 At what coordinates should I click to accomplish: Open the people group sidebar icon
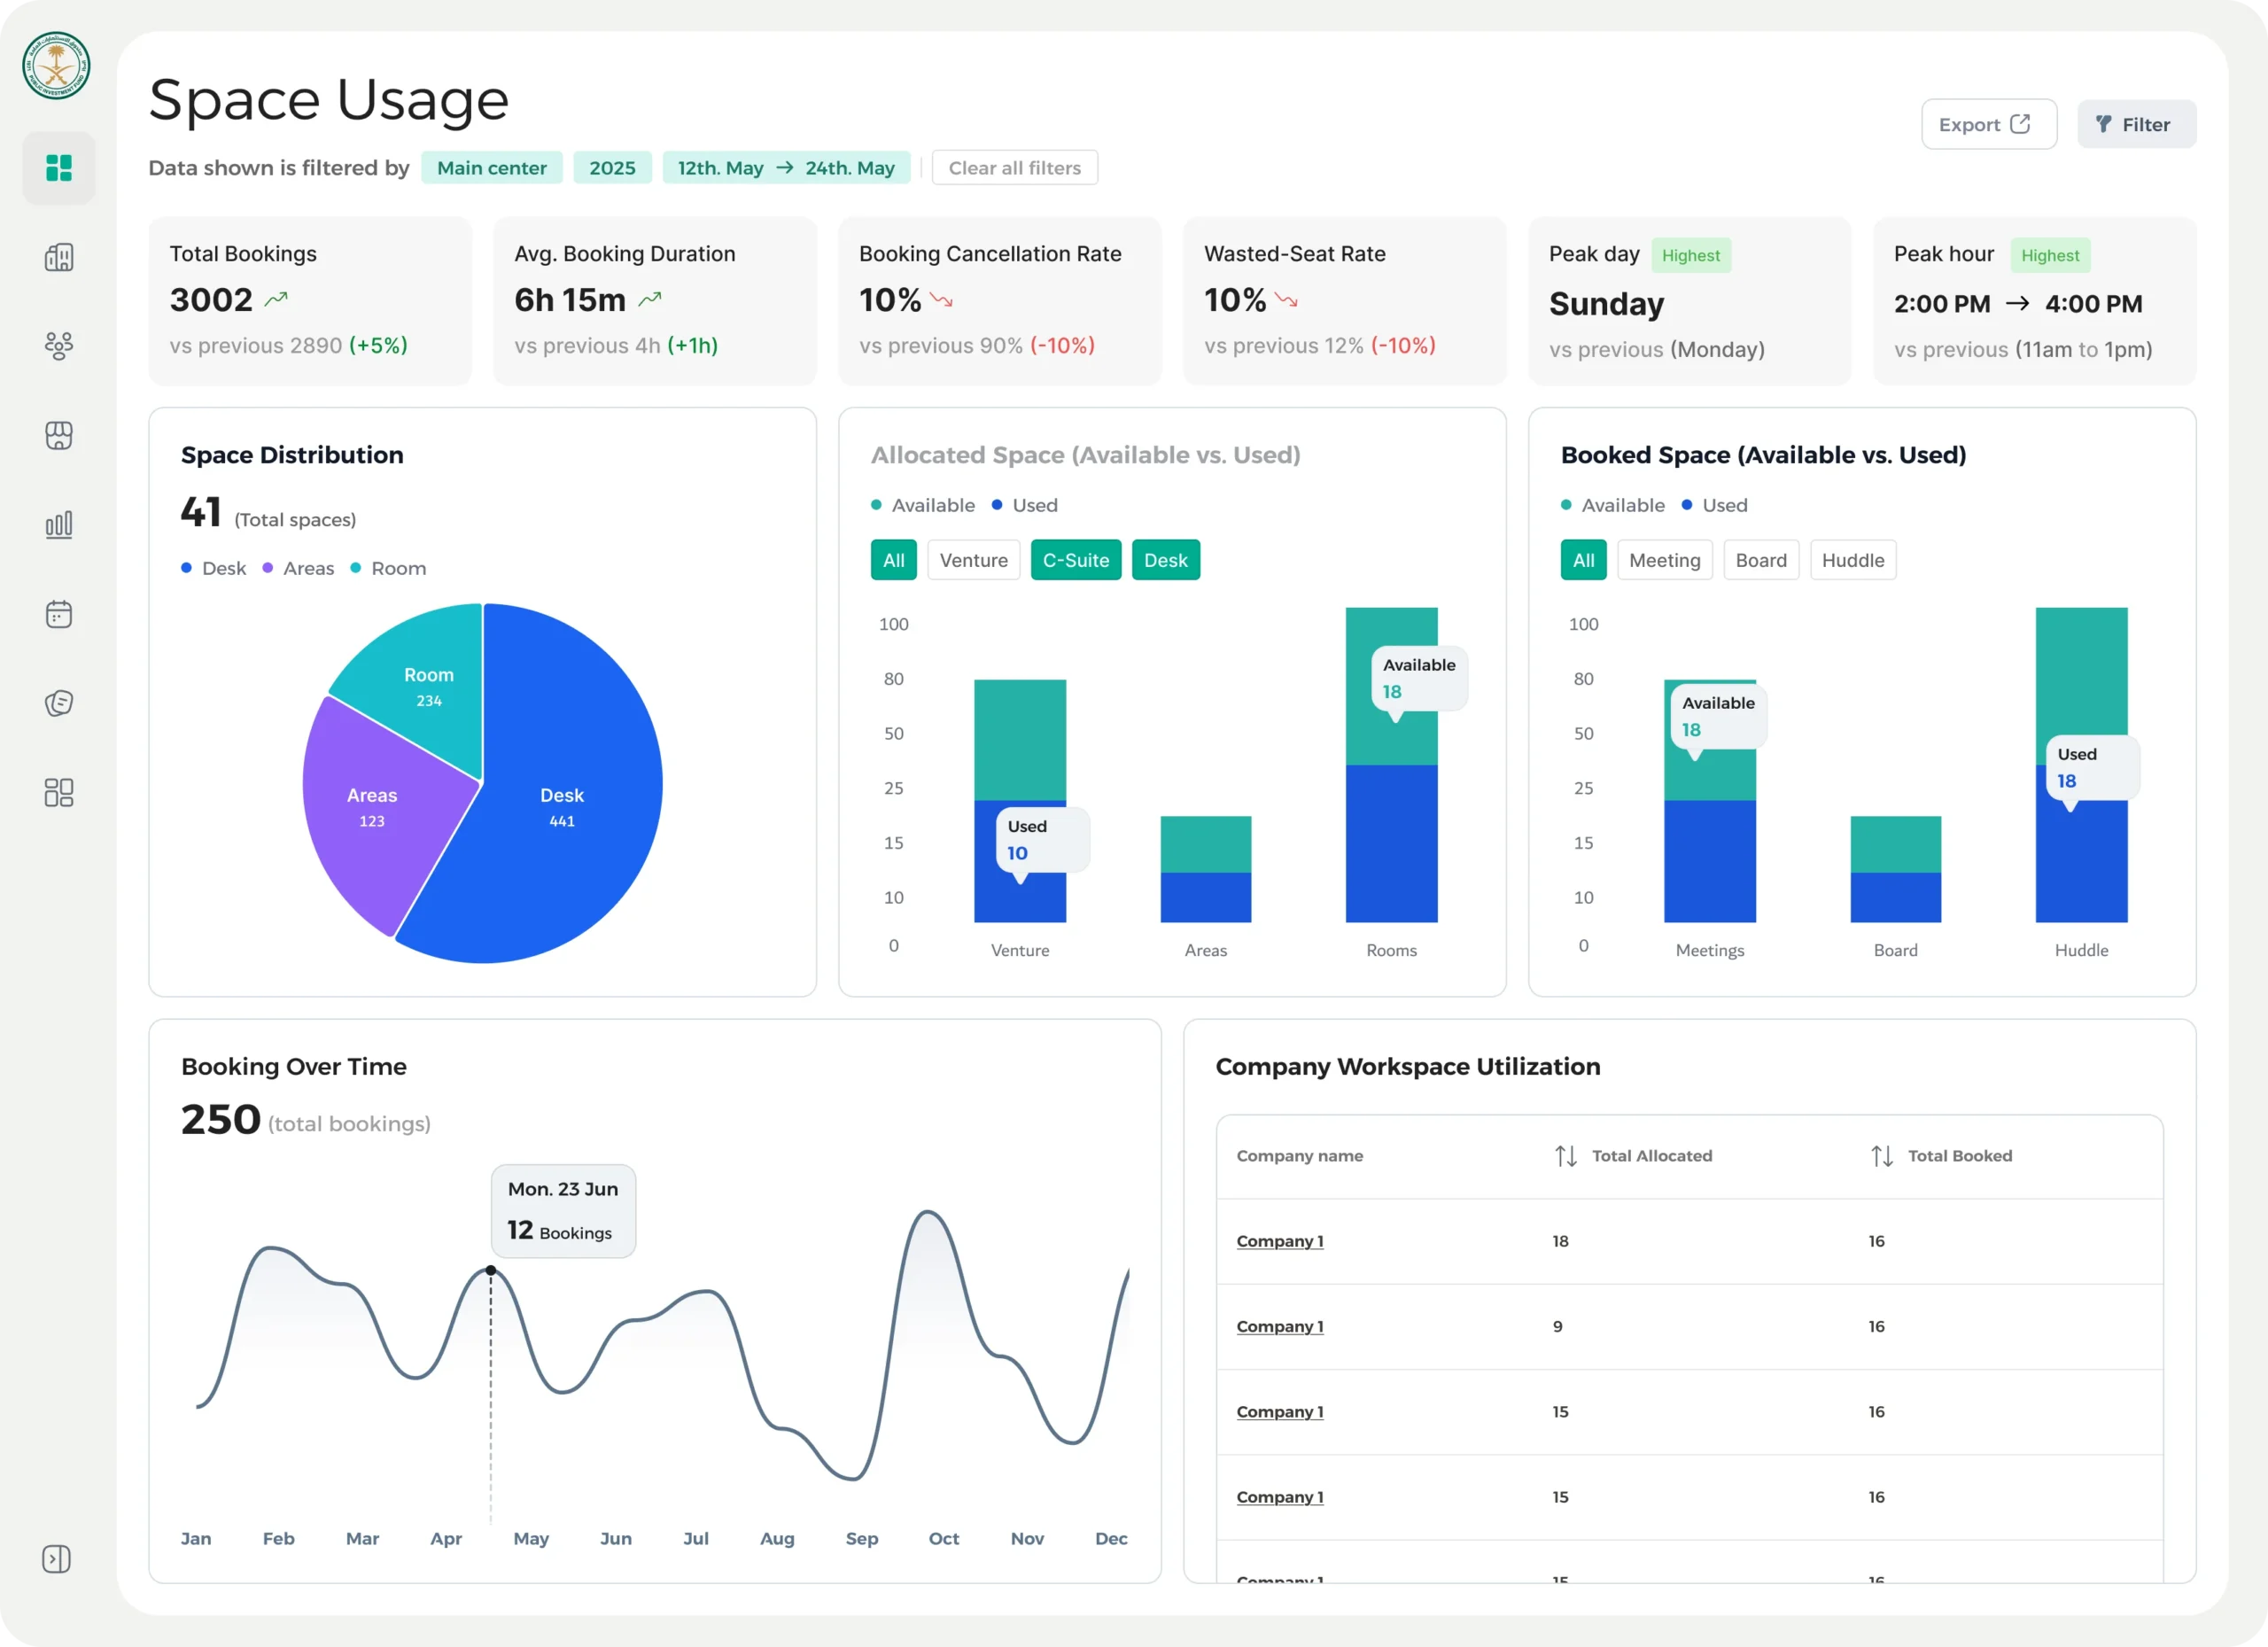pyautogui.click(x=59, y=346)
